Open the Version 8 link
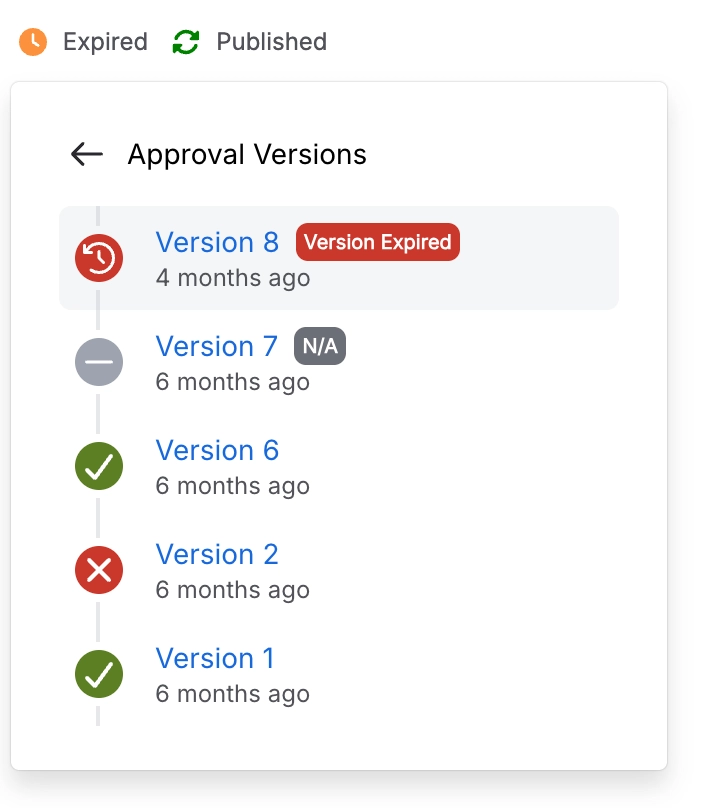Screen dimensions: 706x808 (217, 242)
